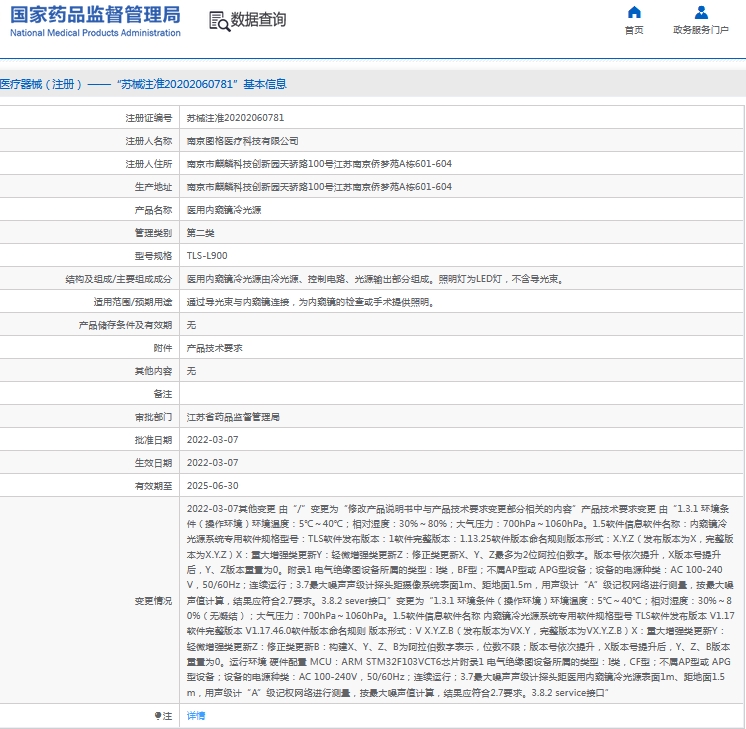Image resolution: width=746 pixels, height=729 pixels.
Task: Click the 批准日期 value 2022-03-07
Action: (x=212, y=440)
